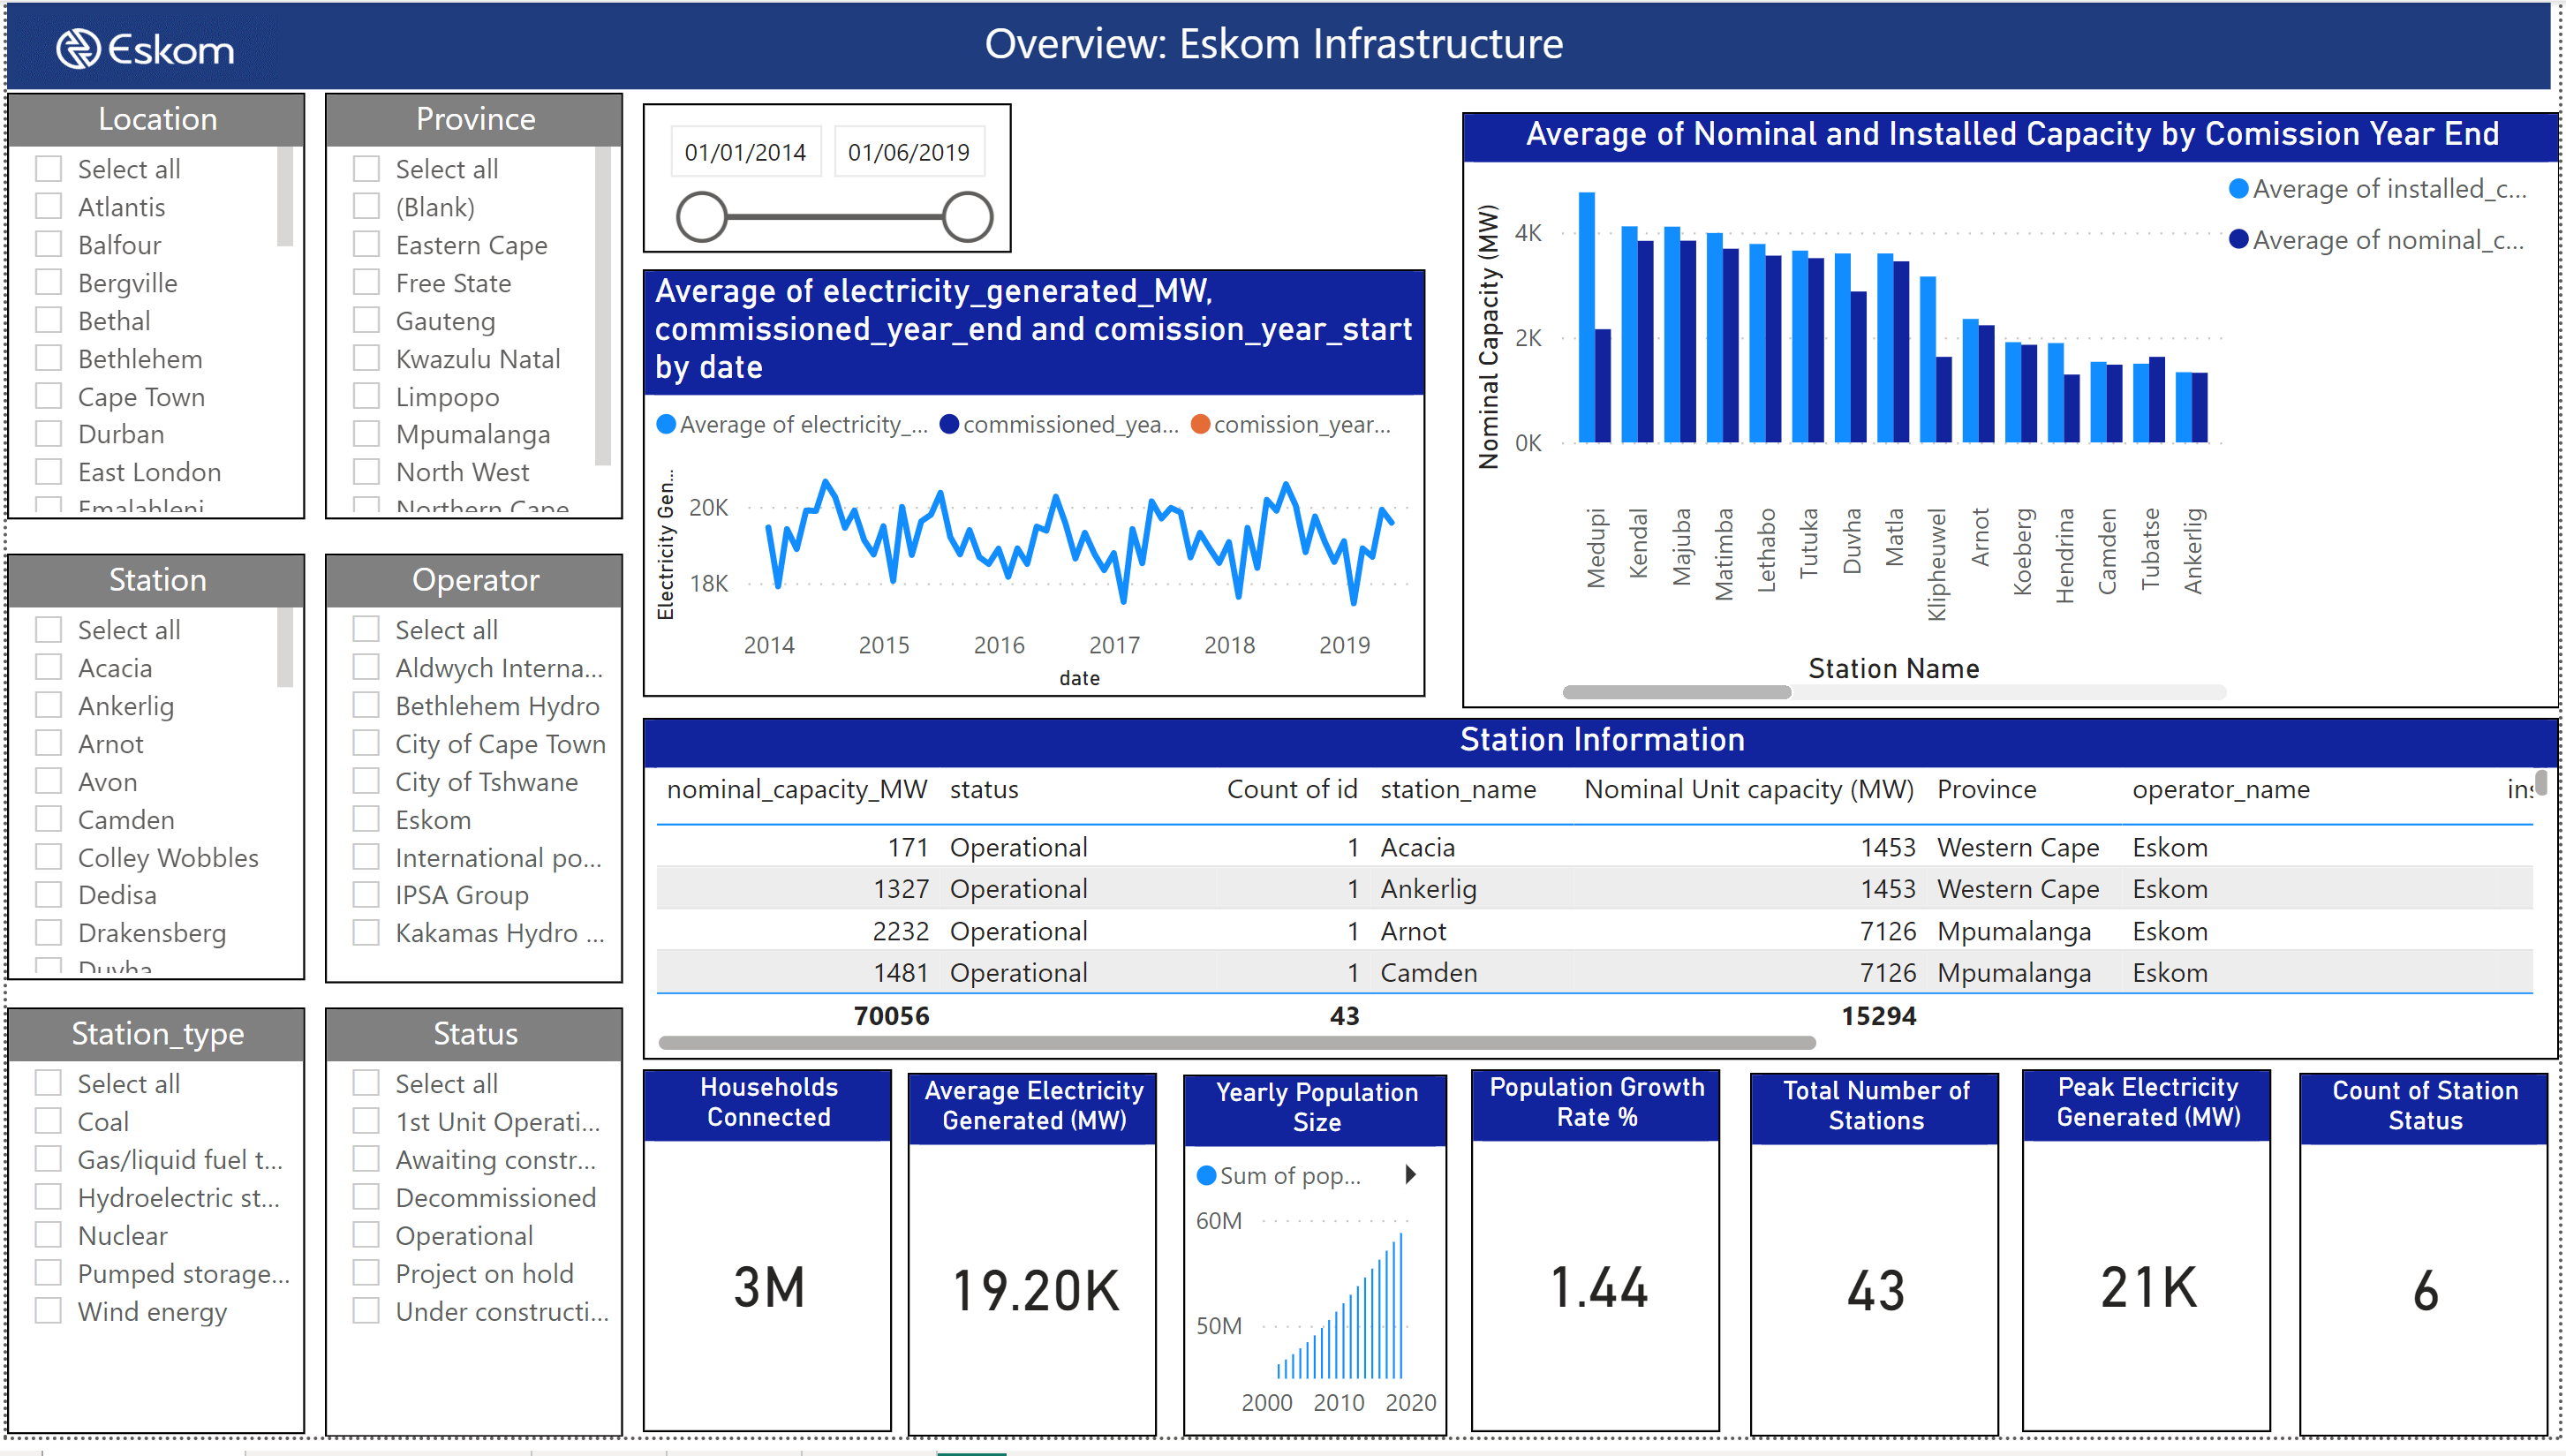Sort table by Province column header
The height and width of the screenshot is (1456, 2566).
[x=1985, y=789]
